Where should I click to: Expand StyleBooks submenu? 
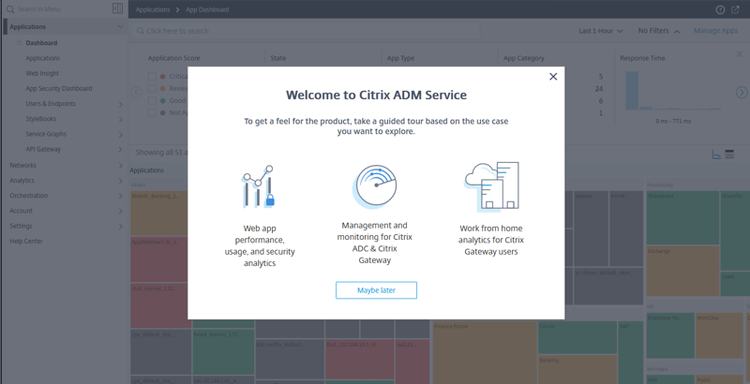(121, 120)
